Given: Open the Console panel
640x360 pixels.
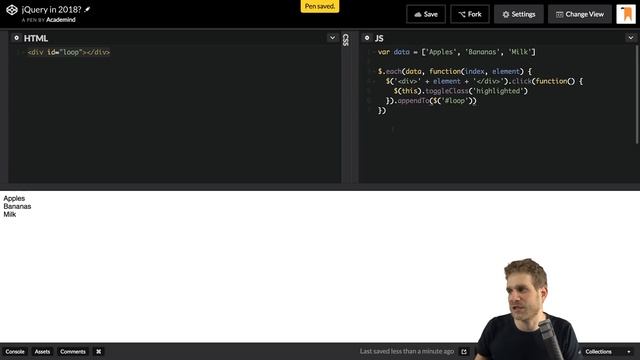Looking at the screenshot, I should [15, 351].
